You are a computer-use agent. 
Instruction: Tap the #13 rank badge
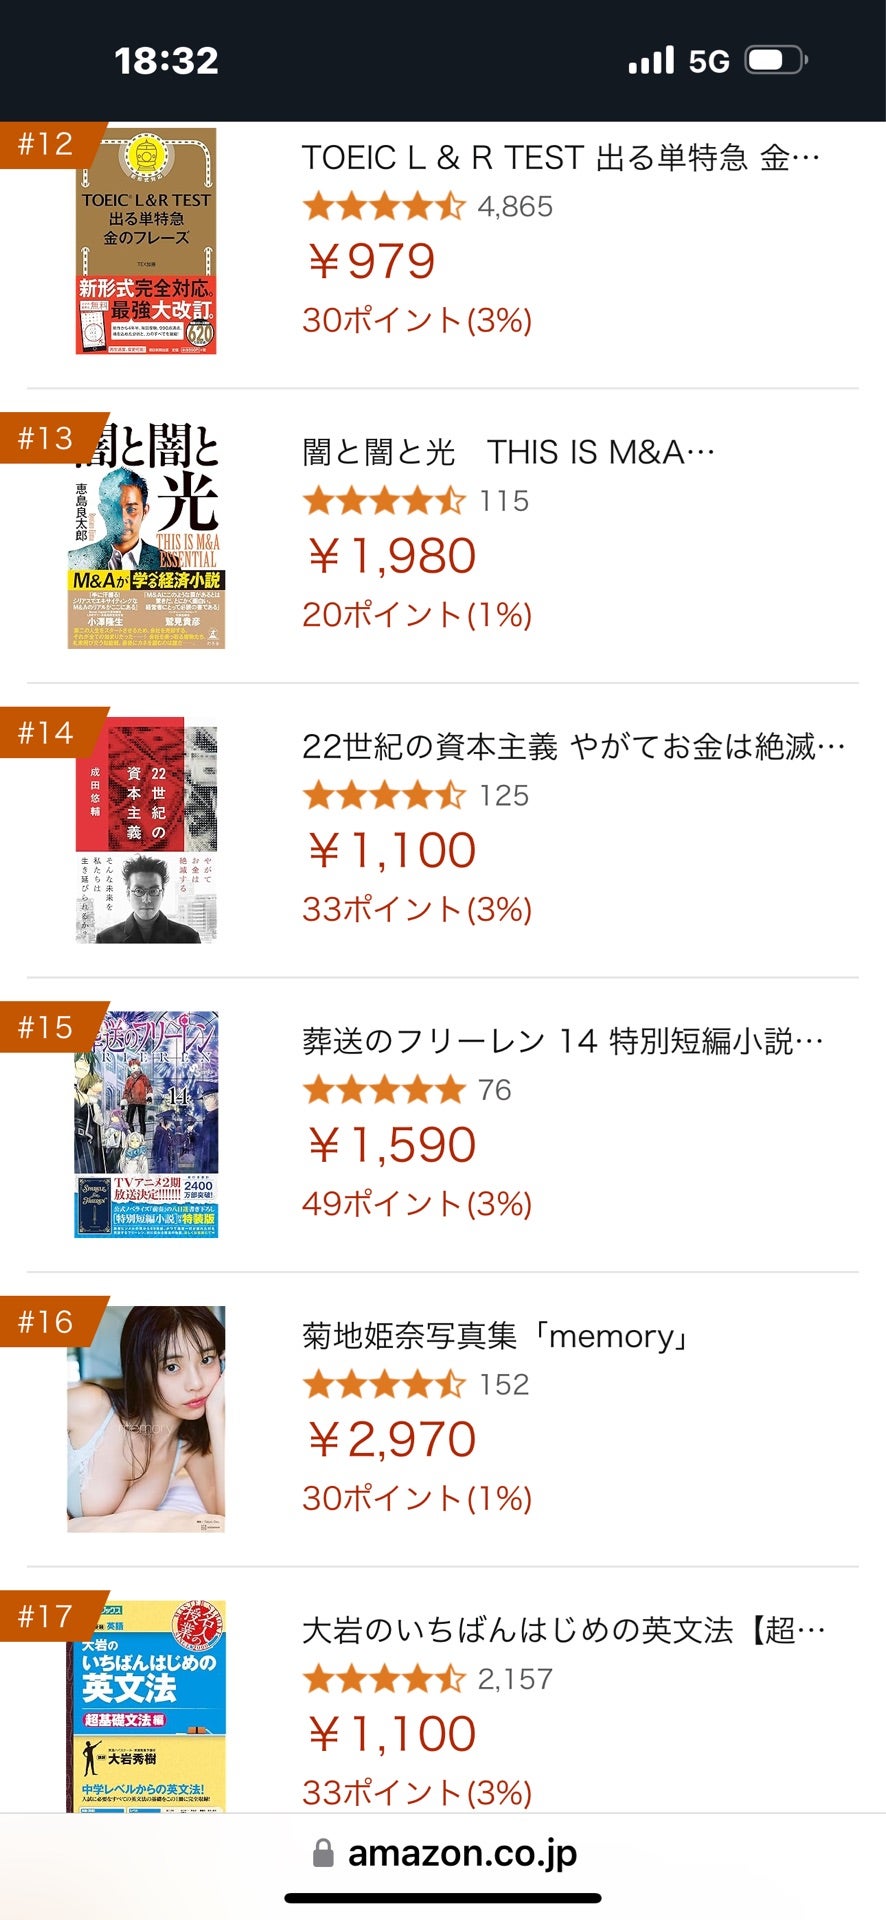[46, 438]
